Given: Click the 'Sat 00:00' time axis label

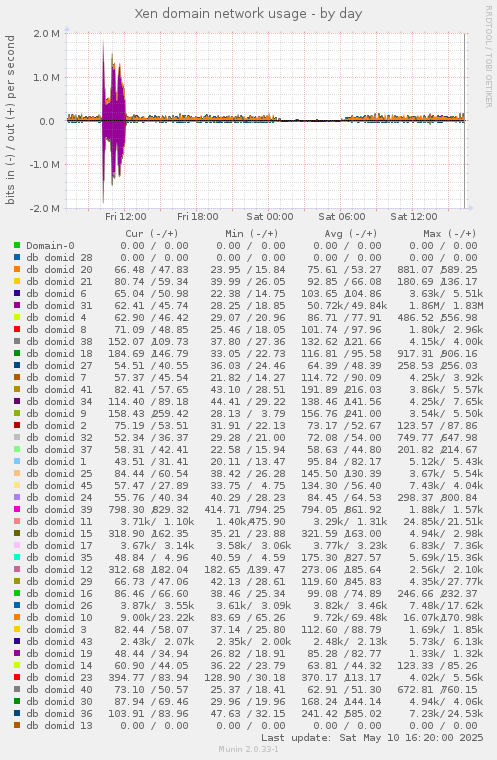Looking at the screenshot, I should (x=270, y=217).
